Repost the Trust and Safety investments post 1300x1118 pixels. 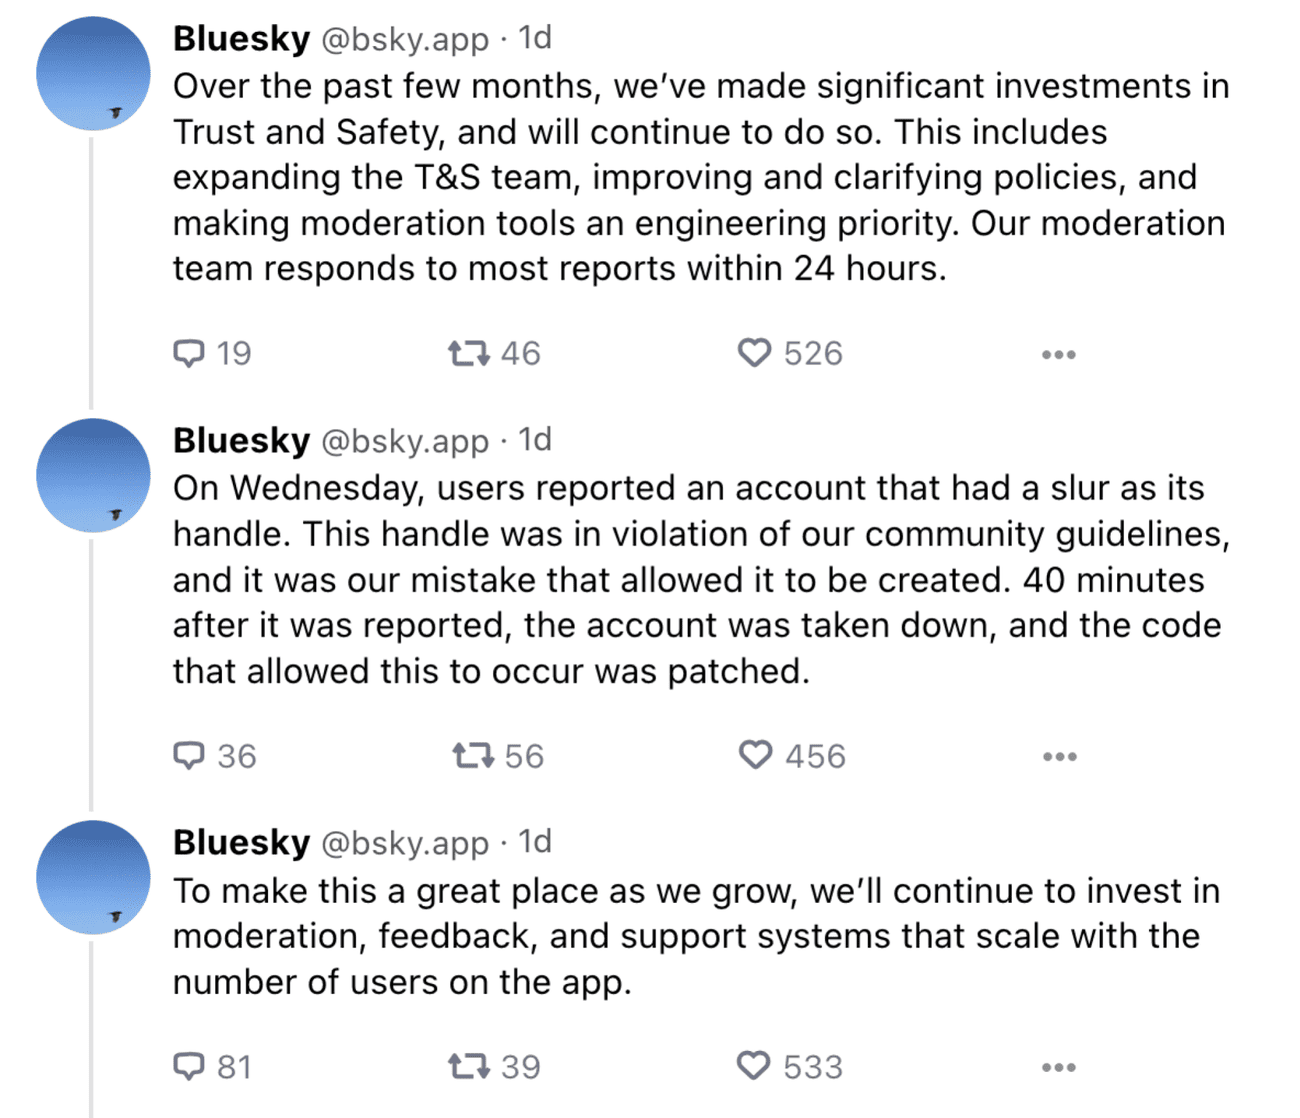click(x=467, y=354)
